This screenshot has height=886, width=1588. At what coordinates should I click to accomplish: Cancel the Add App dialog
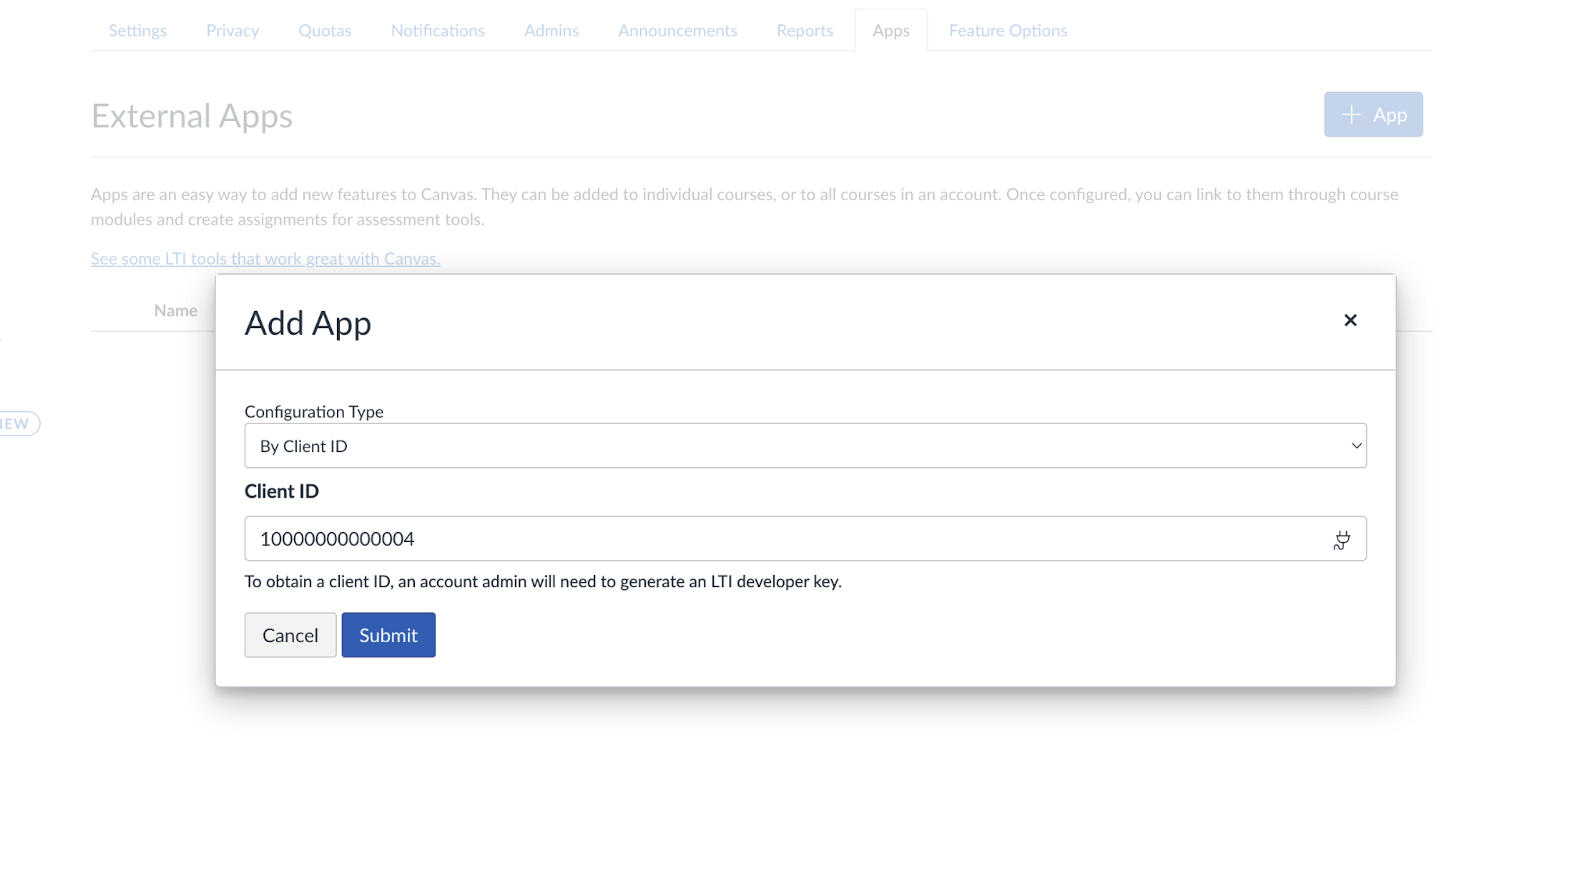pyautogui.click(x=290, y=635)
